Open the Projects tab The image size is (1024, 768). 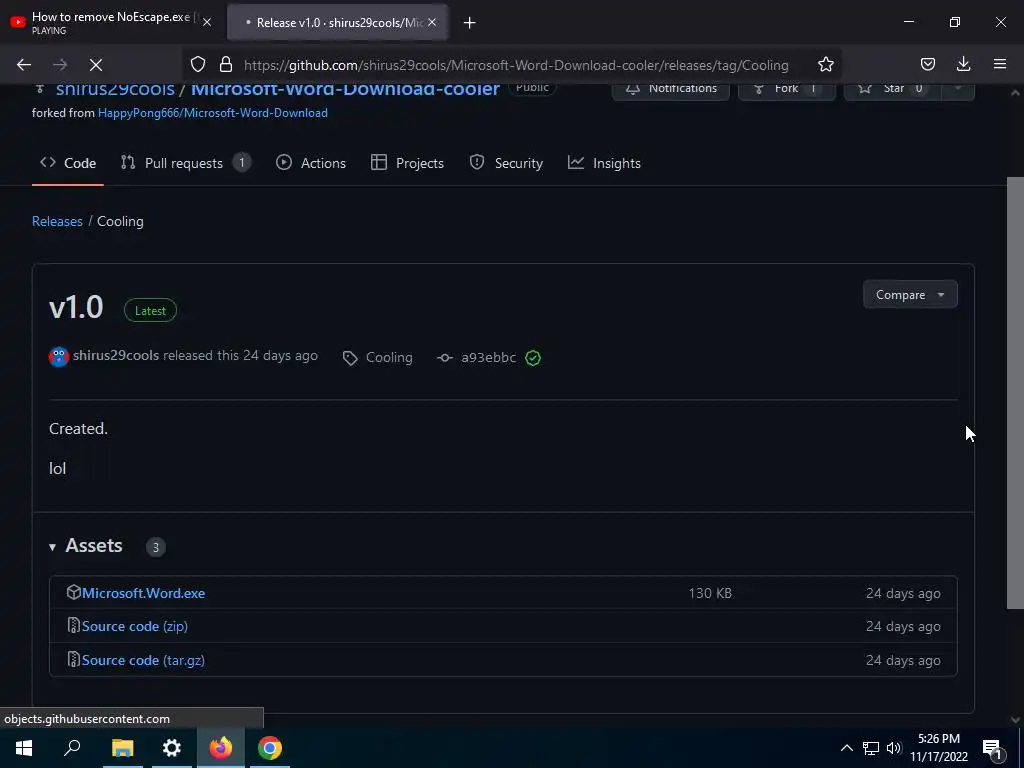point(407,163)
